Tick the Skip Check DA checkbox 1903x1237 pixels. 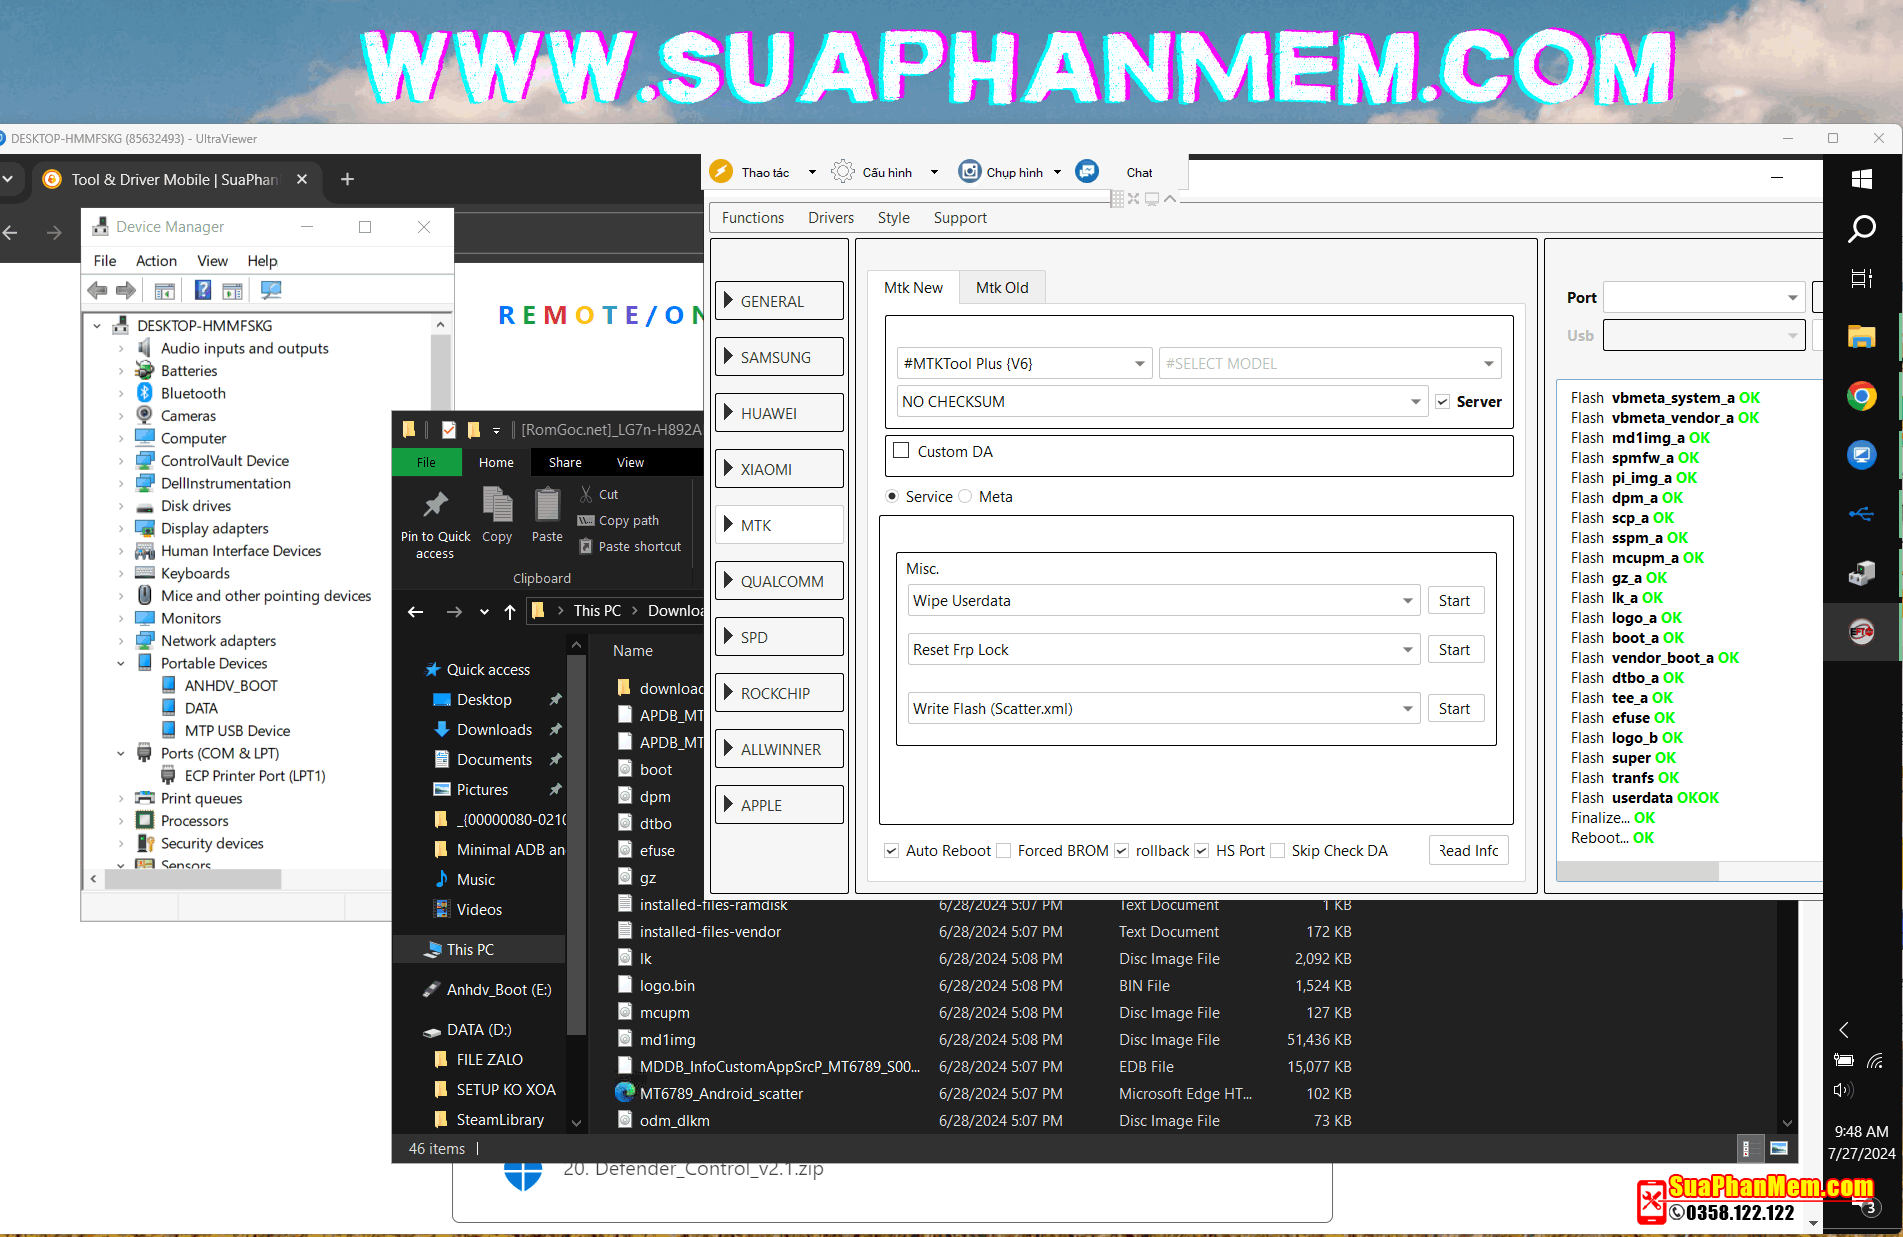pyautogui.click(x=1277, y=851)
